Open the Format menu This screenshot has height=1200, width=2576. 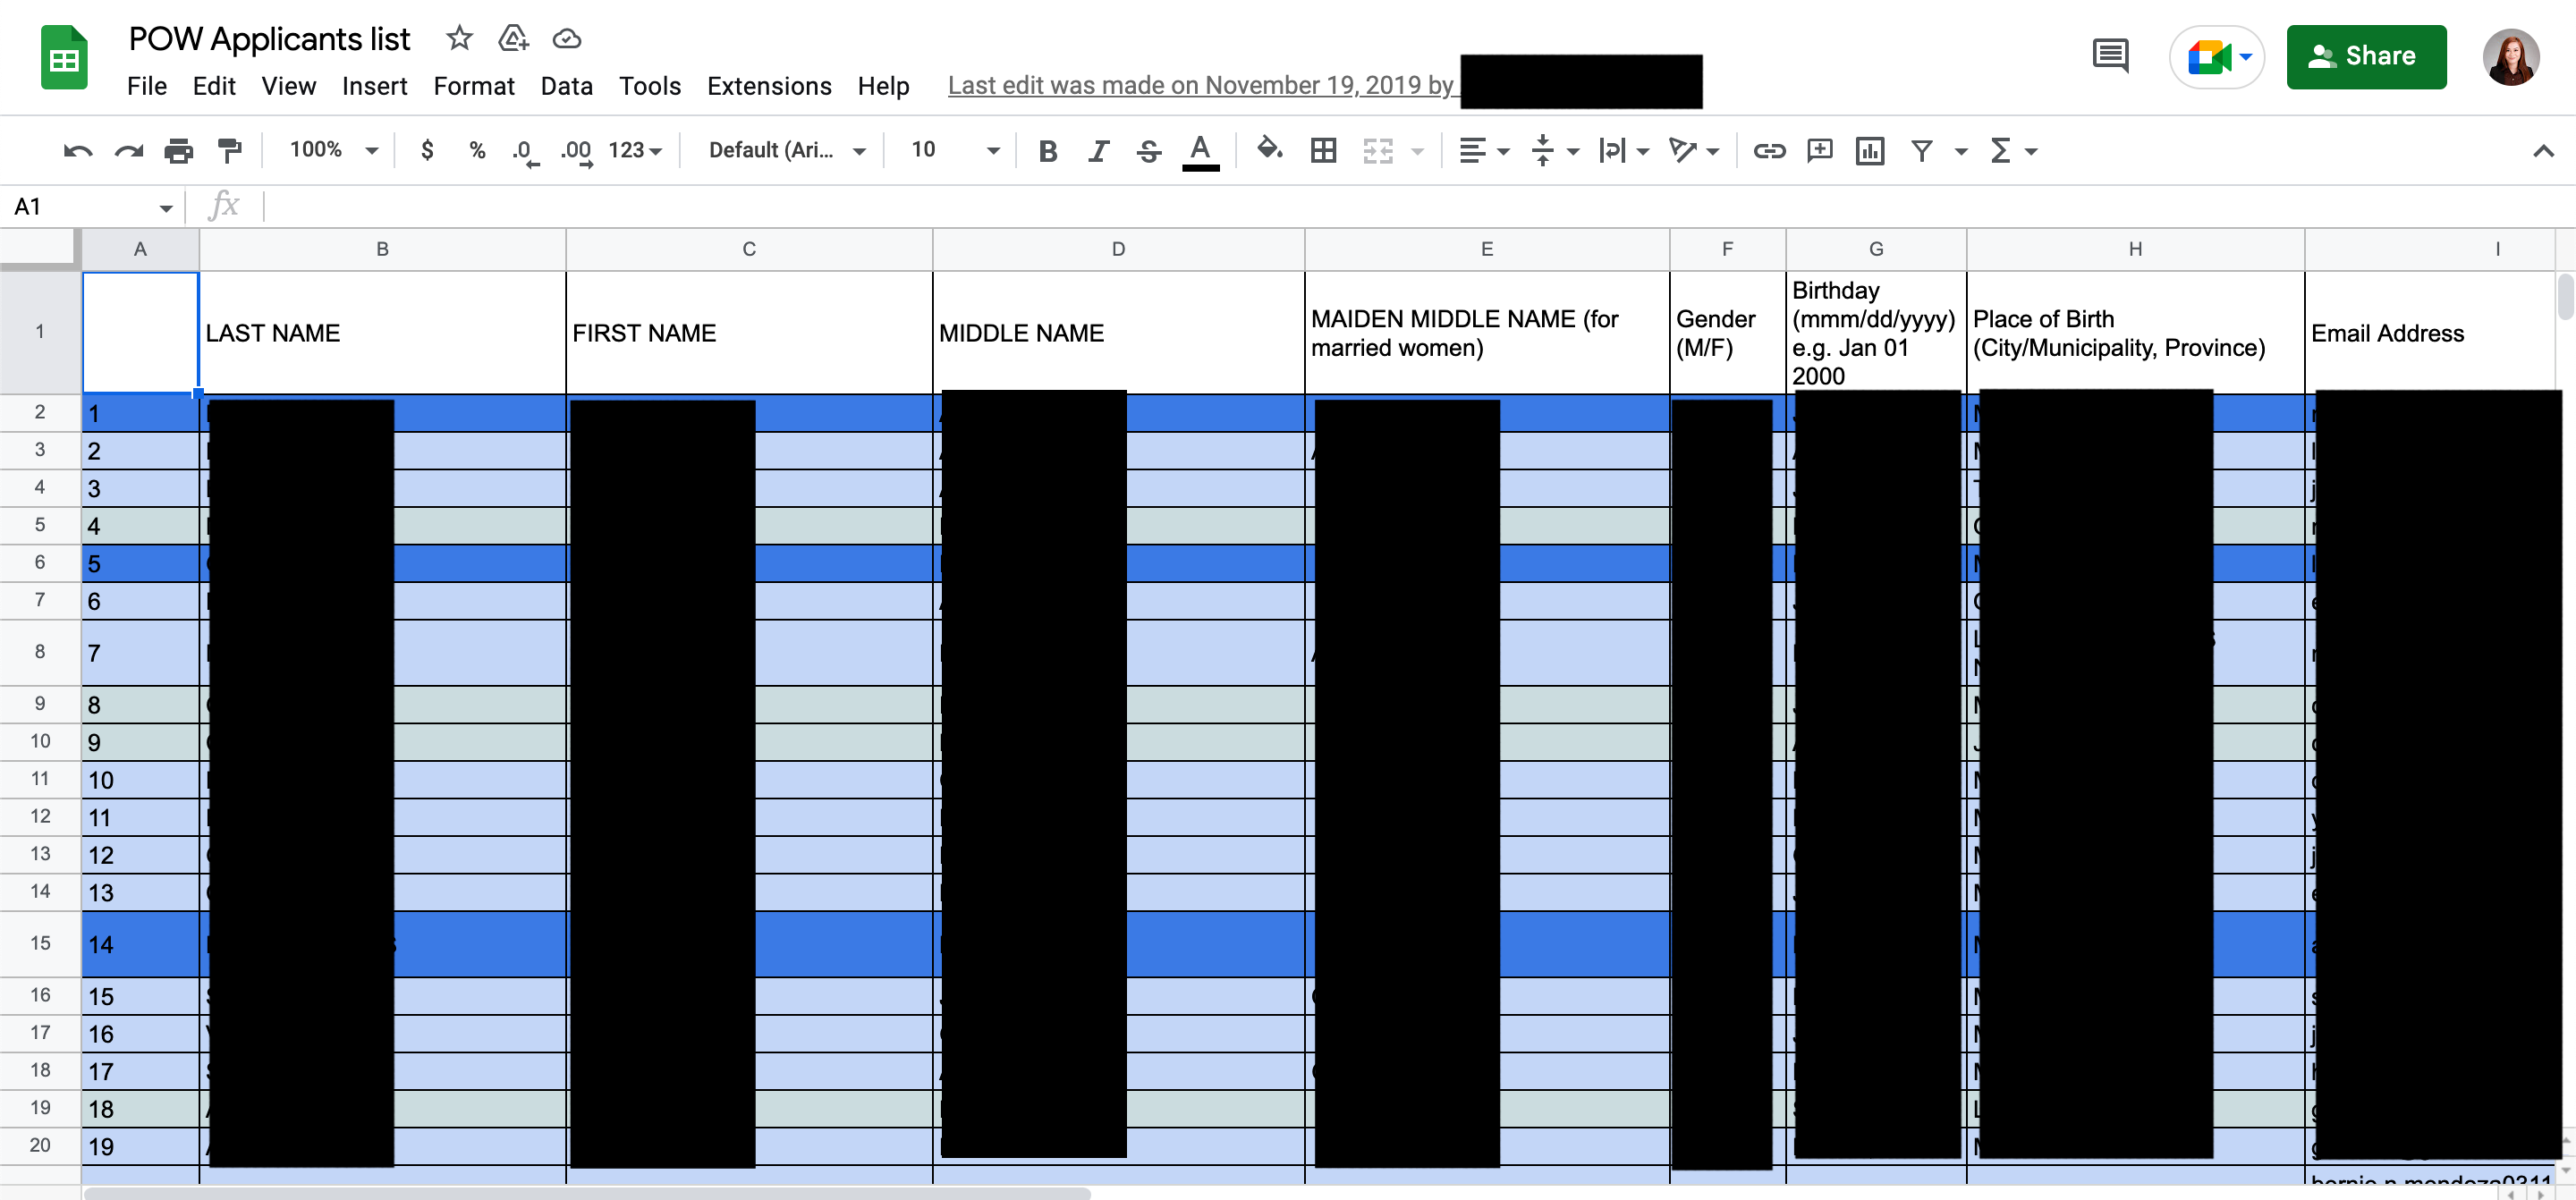tap(473, 86)
